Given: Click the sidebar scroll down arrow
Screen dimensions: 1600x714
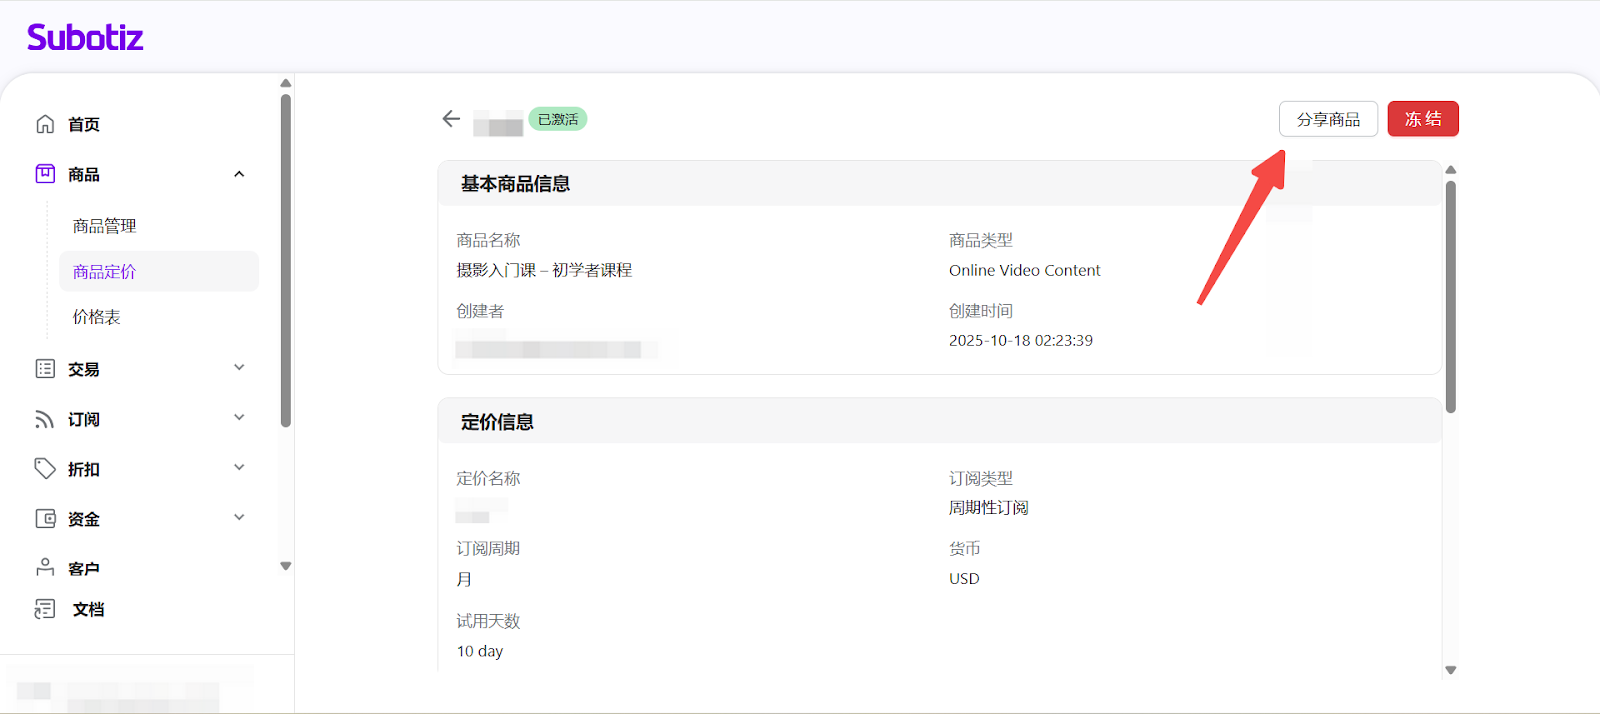Looking at the screenshot, I should [286, 566].
